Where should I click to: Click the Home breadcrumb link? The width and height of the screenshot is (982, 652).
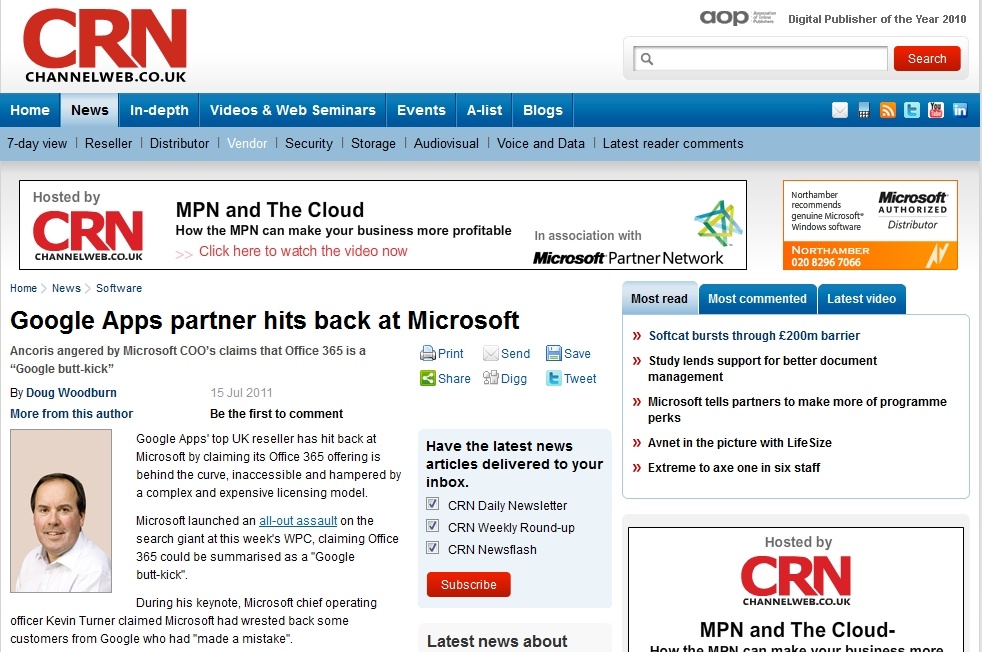pyautogui.click(x=23, y=288)
